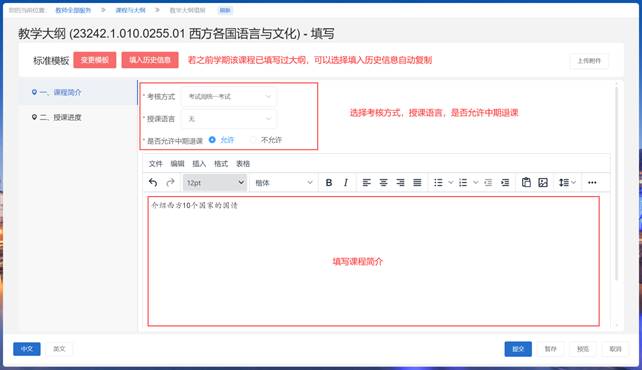Center align the text
Viewport: 642px width, 370px height.
(x=383, y=183)
